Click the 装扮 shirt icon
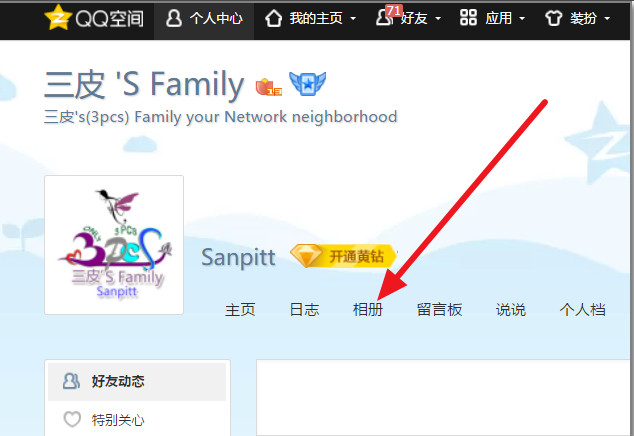634x436 pixels. 554,18
